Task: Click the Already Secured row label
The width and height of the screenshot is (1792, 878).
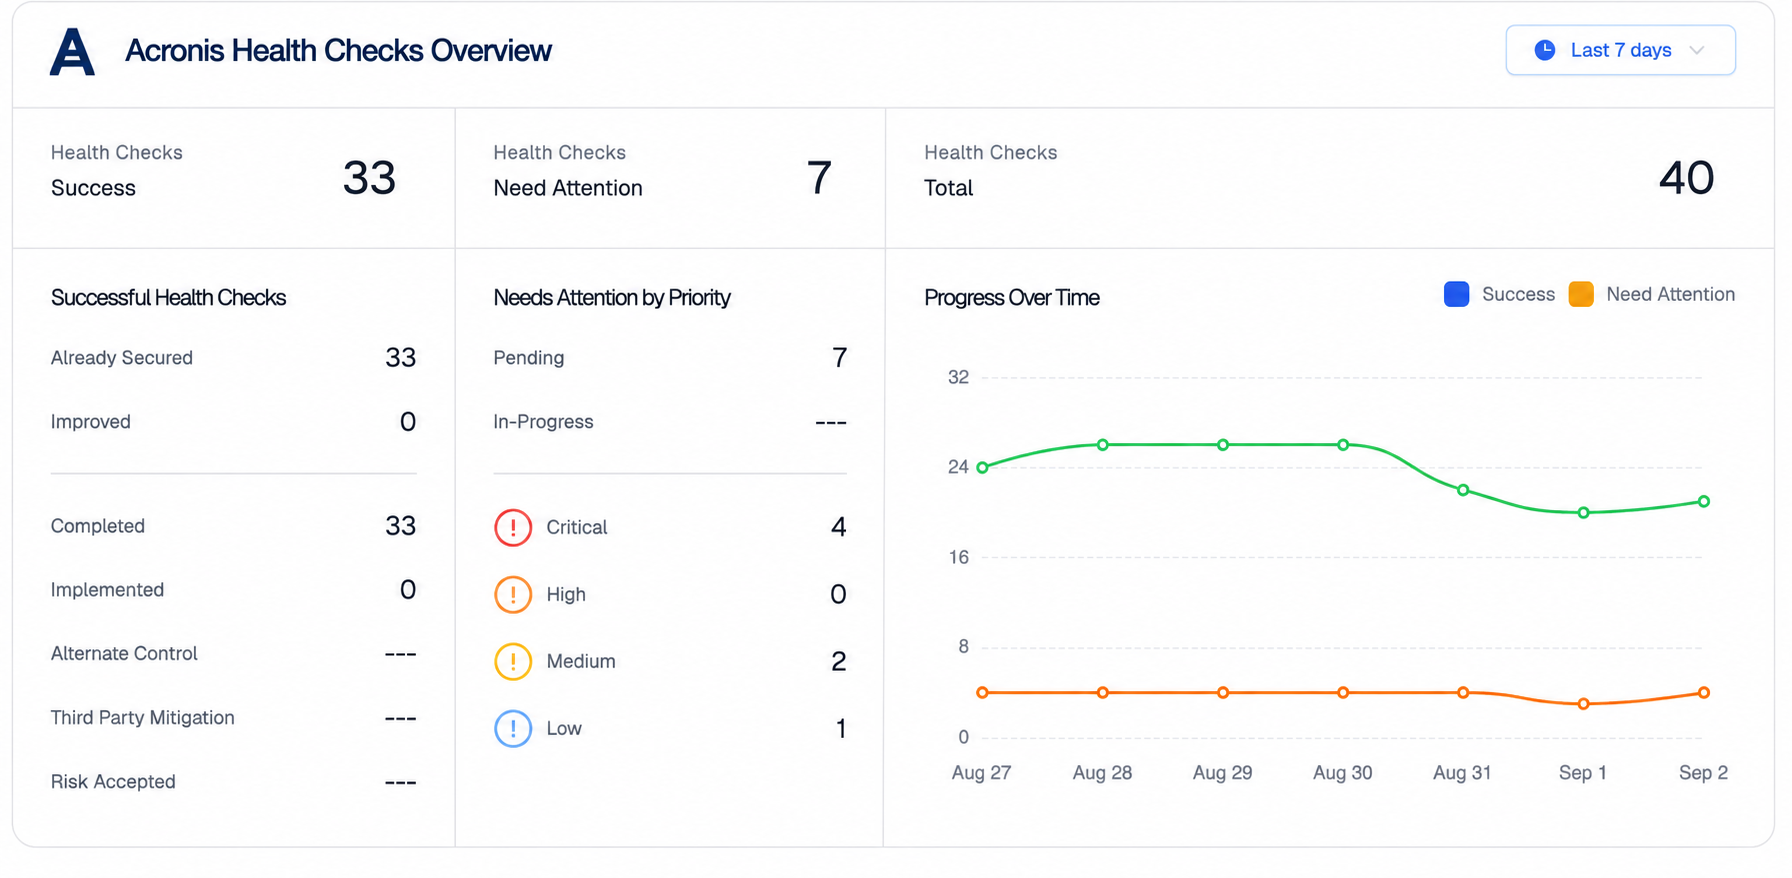Action: (x=122, y=358)
